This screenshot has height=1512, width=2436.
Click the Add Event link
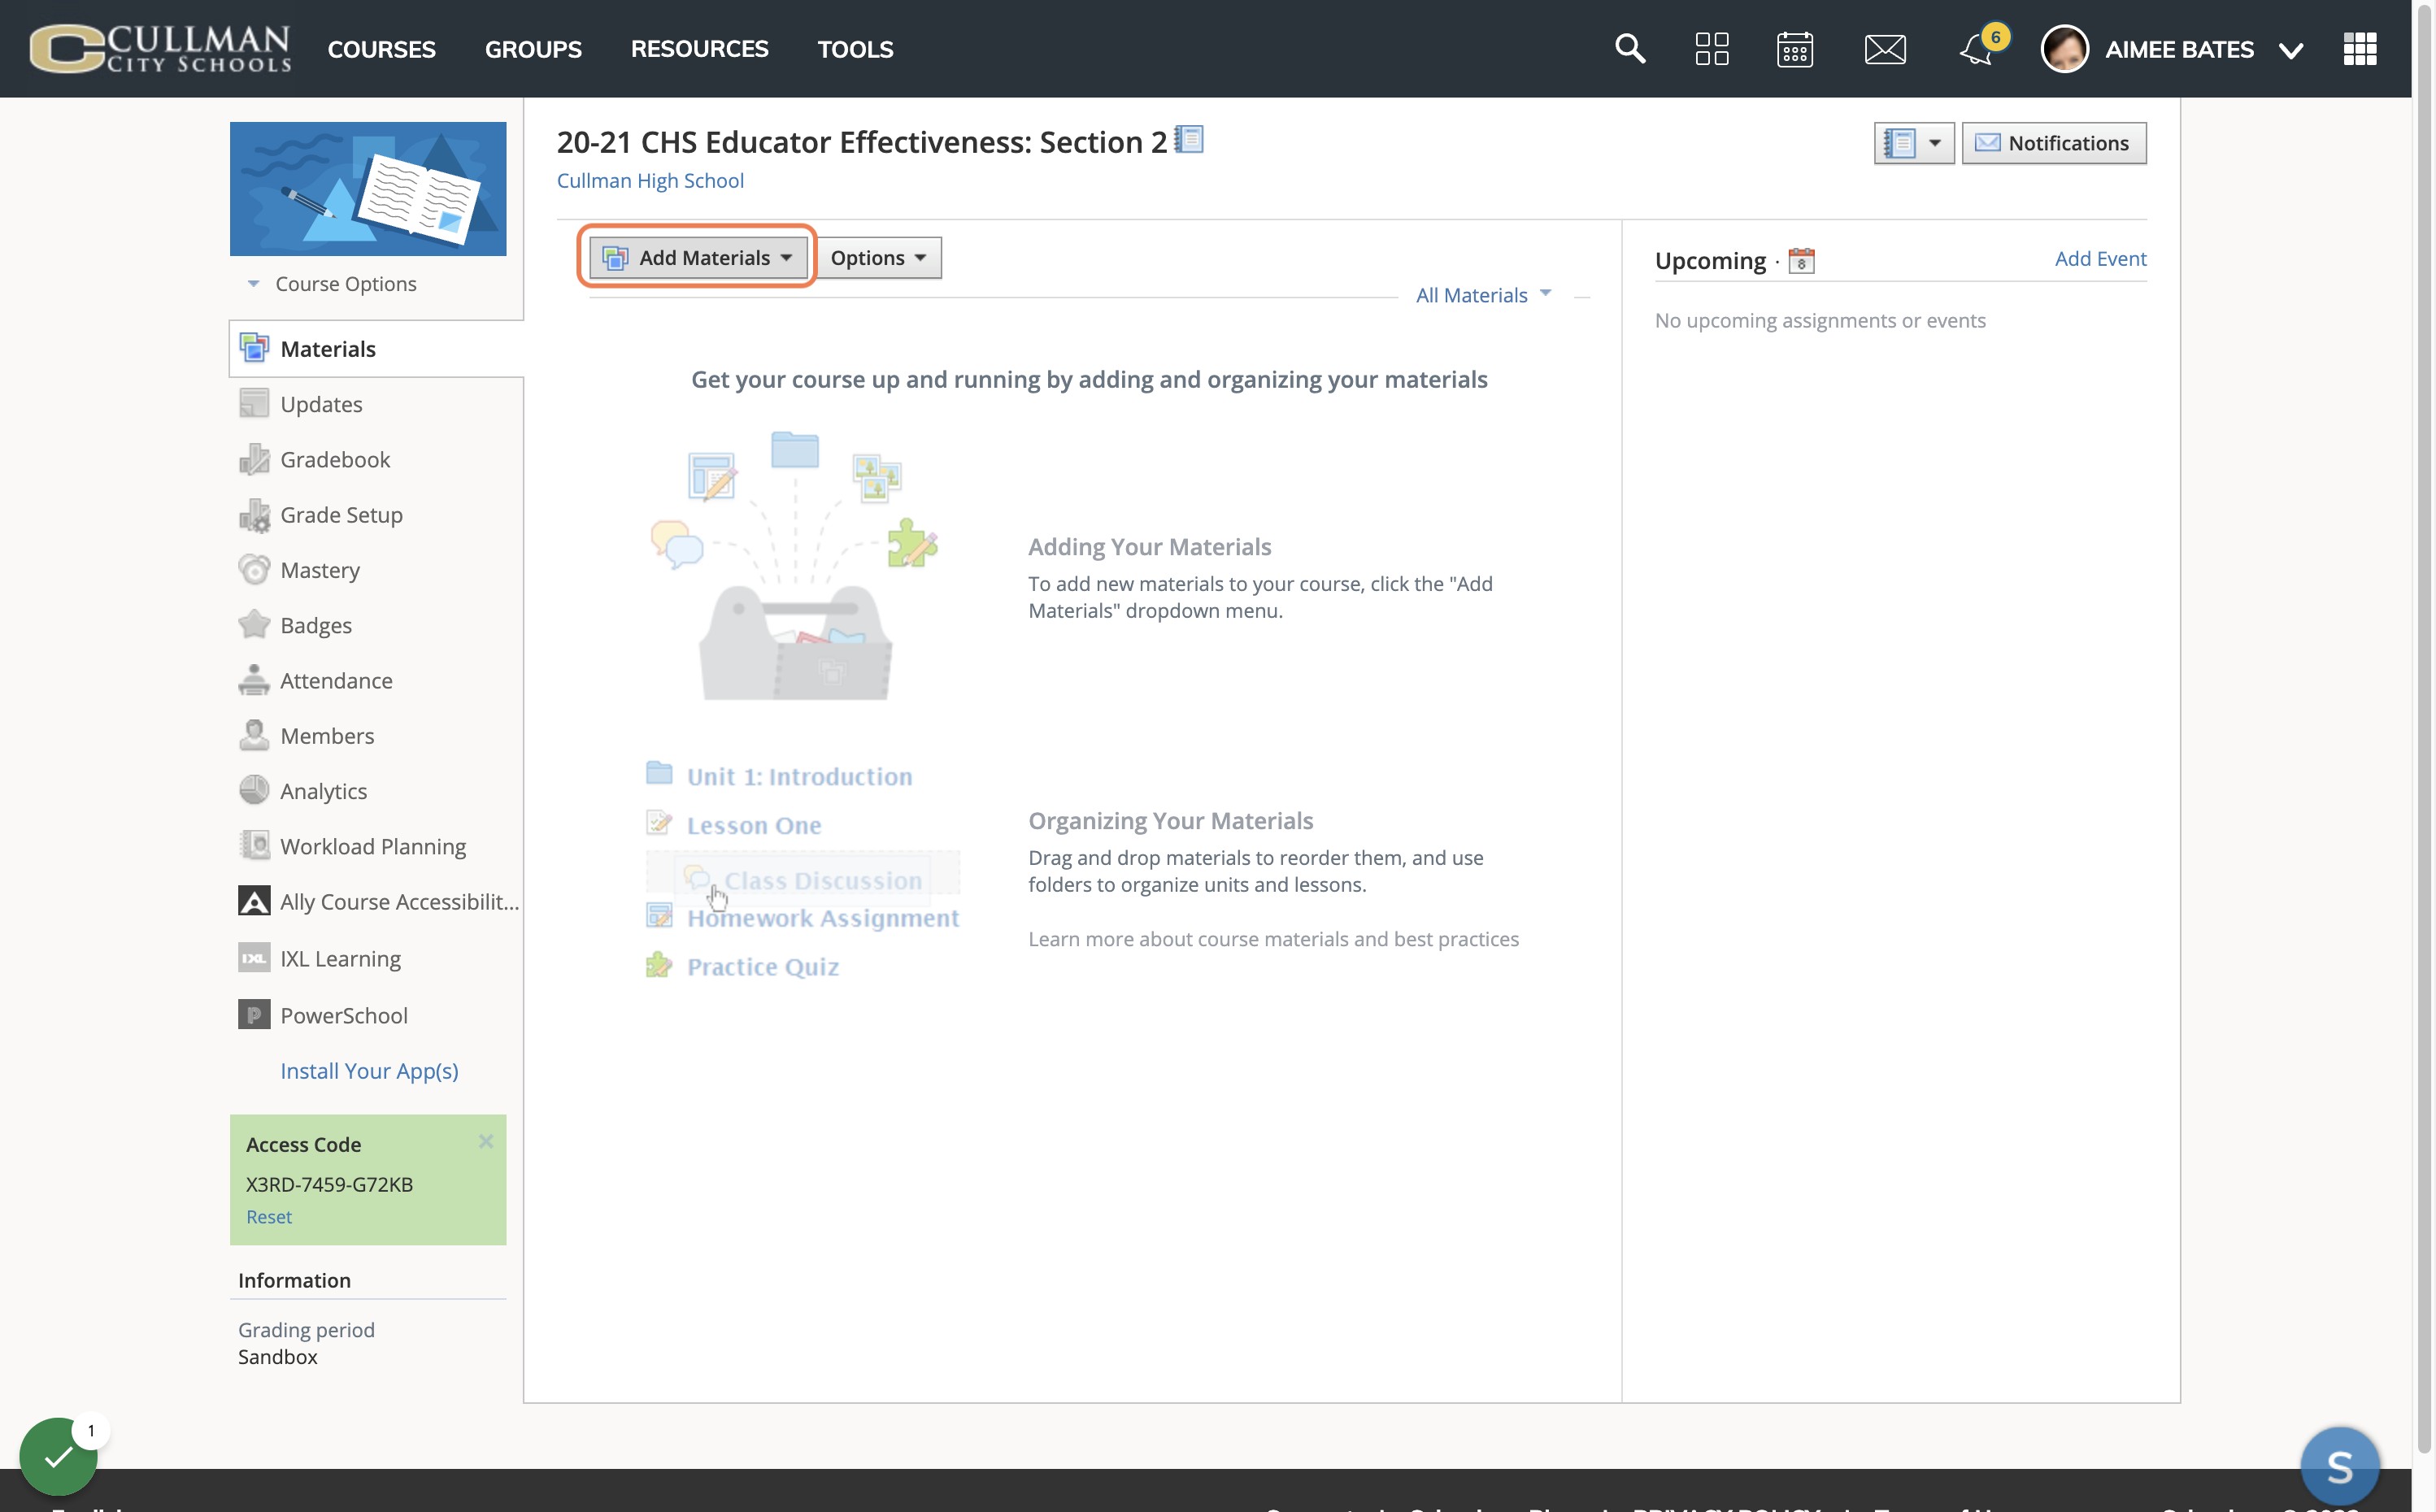tap(2100, 258)
